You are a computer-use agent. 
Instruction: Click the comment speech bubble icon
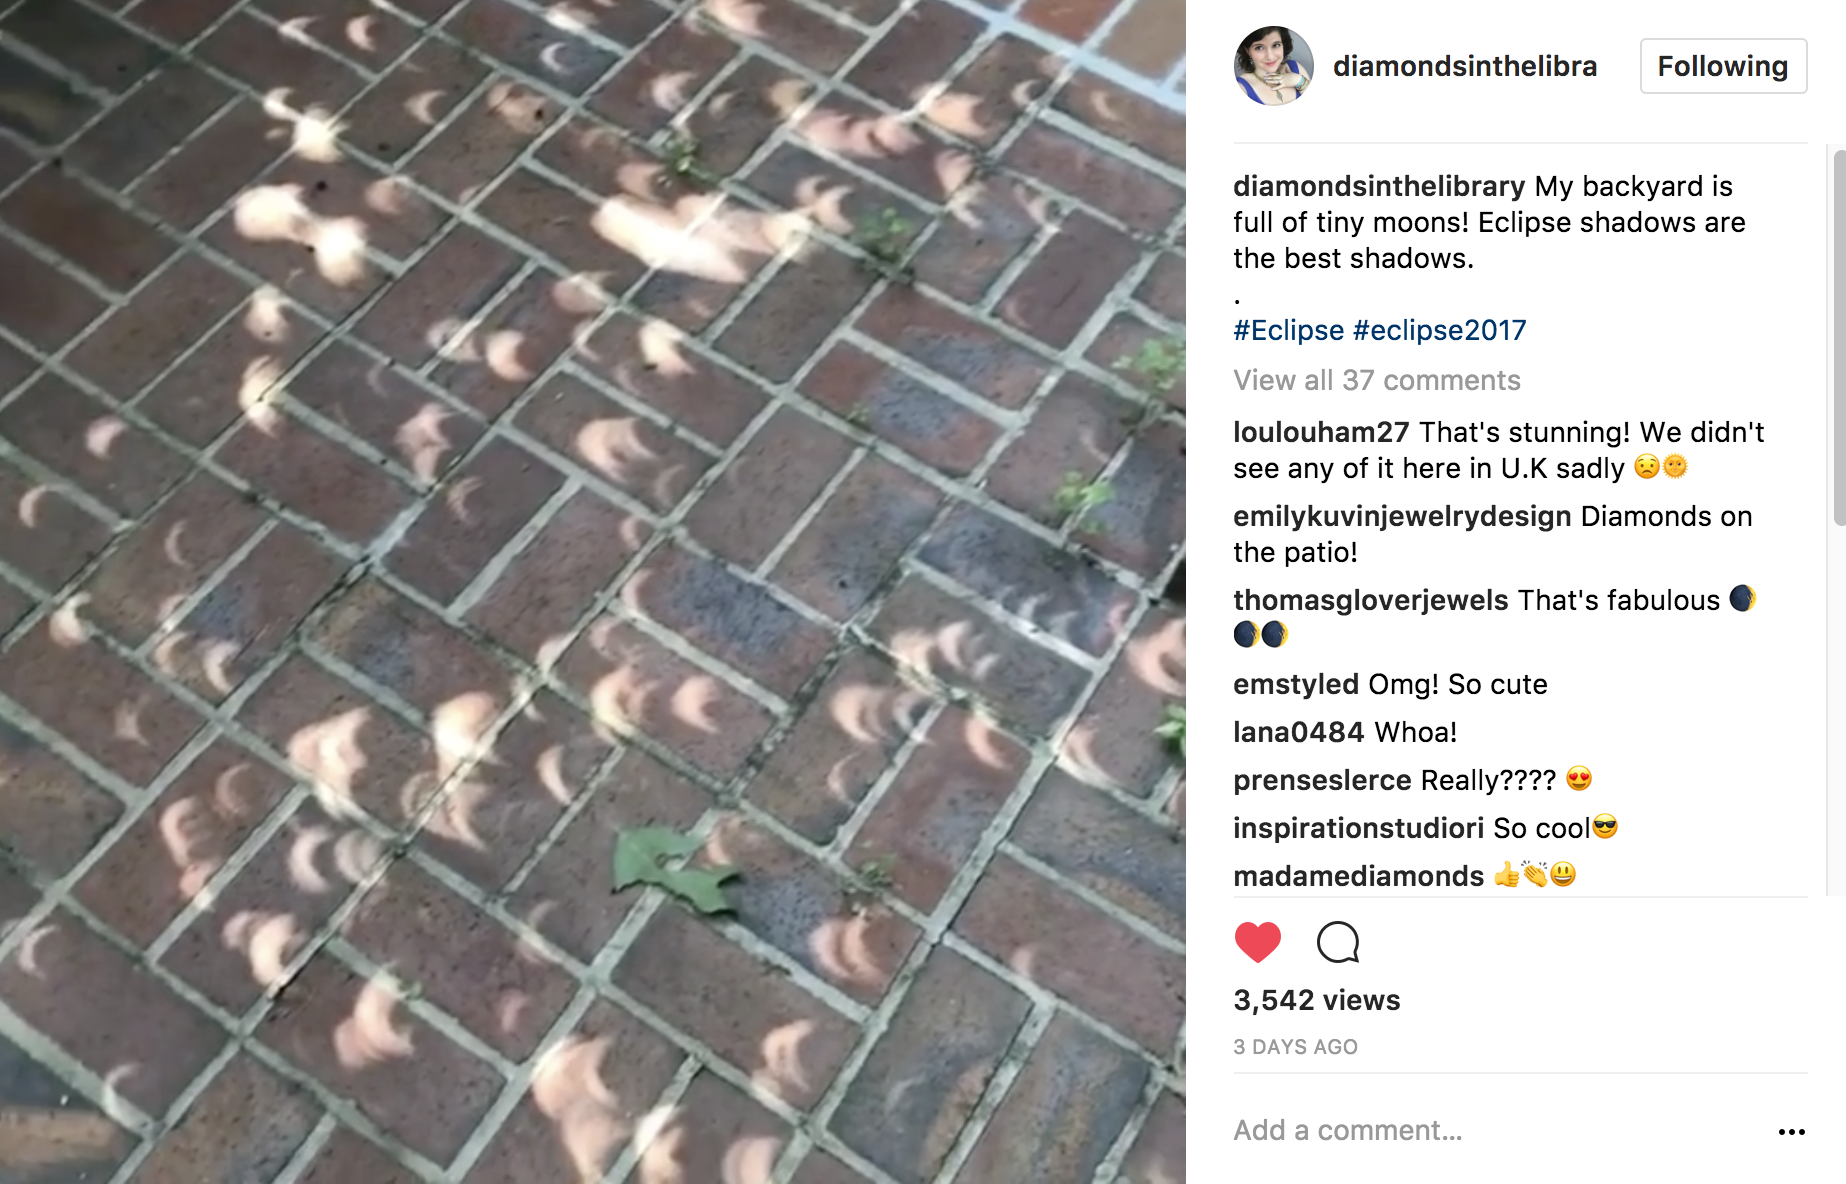[1337, 942]
